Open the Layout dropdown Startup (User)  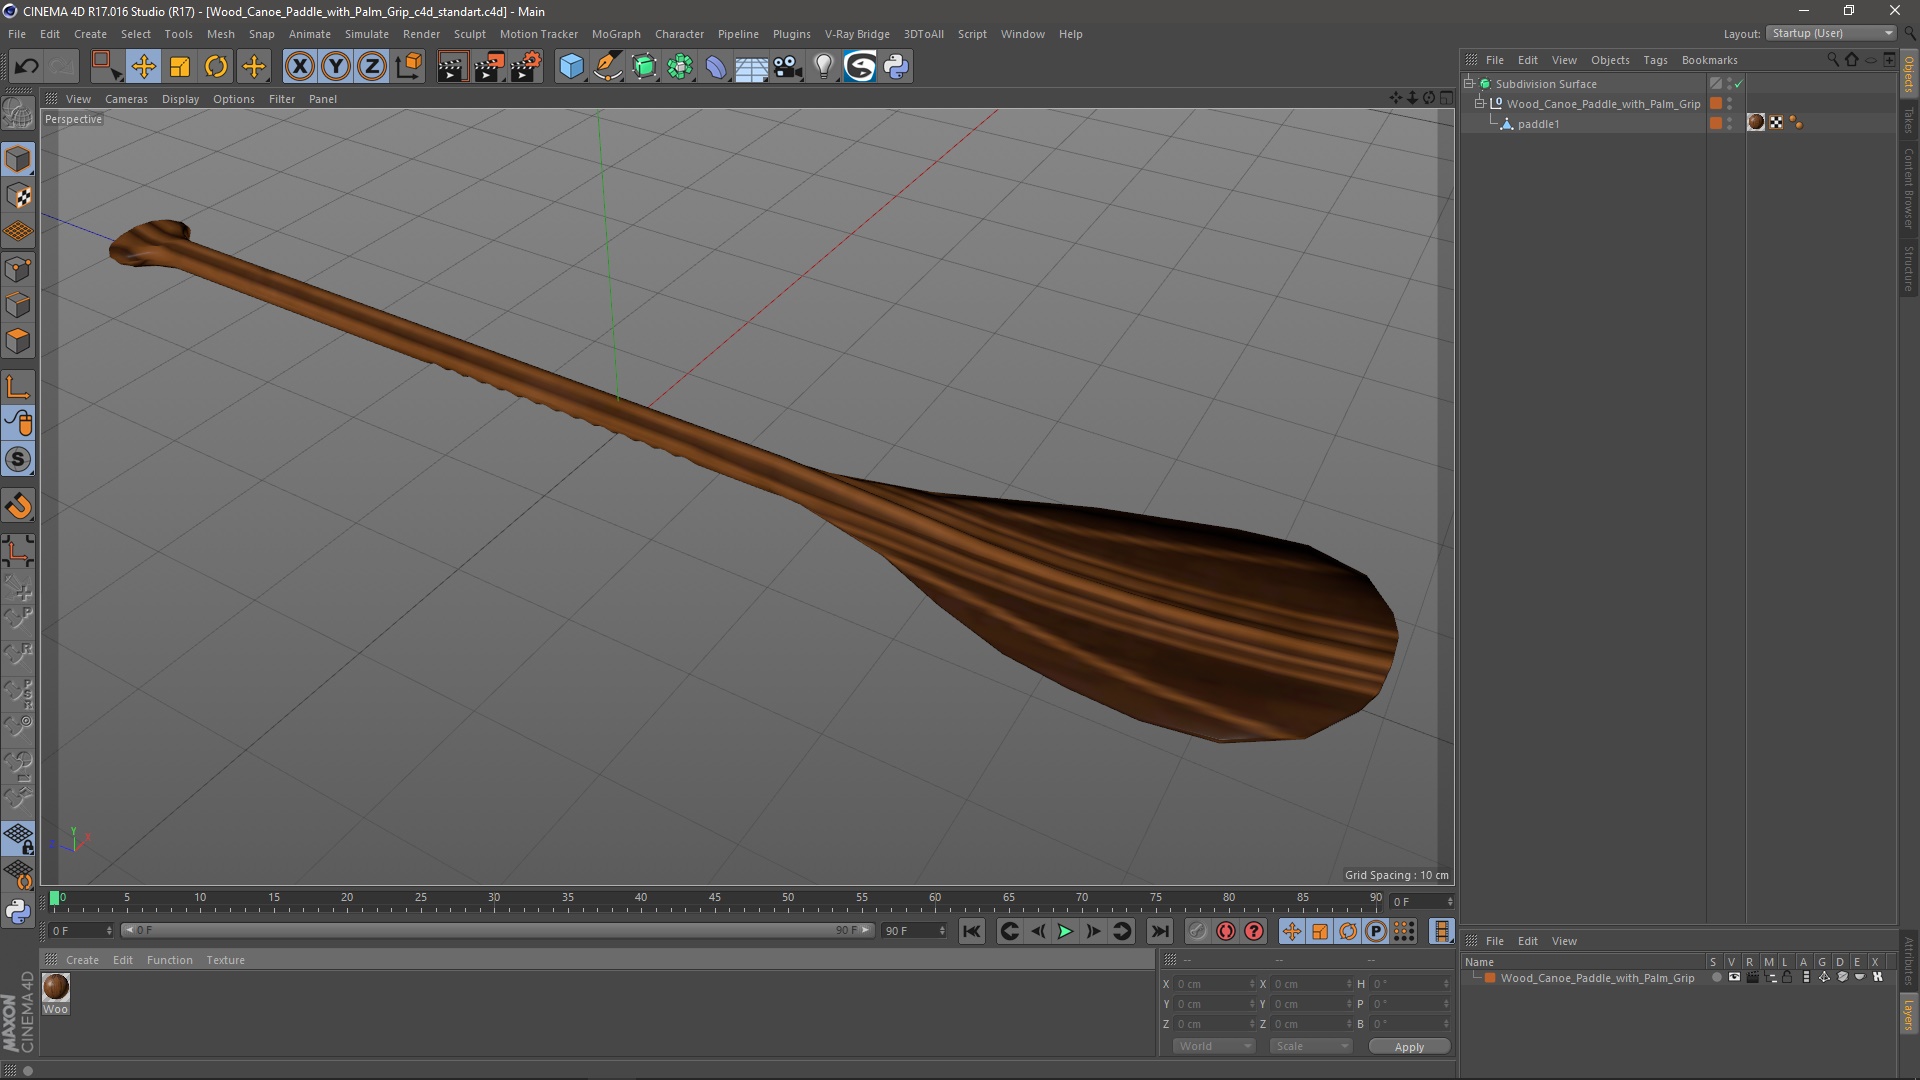pos(1832,33)
